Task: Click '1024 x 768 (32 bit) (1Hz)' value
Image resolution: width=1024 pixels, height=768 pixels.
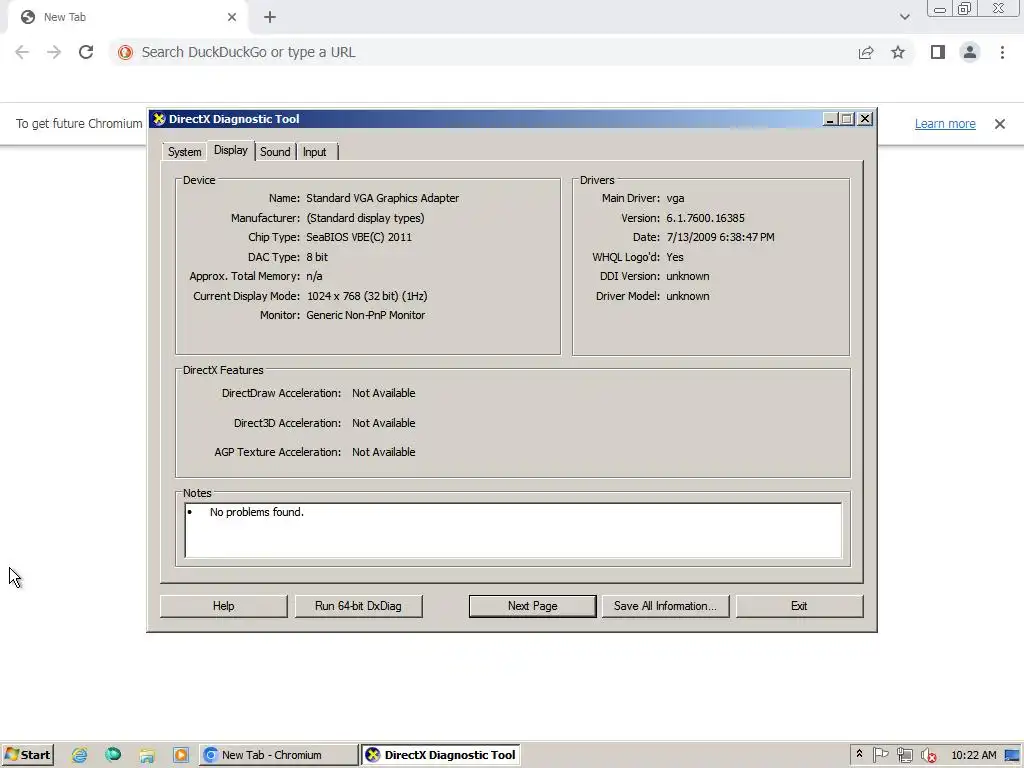Action: click(x=367, y=296)
